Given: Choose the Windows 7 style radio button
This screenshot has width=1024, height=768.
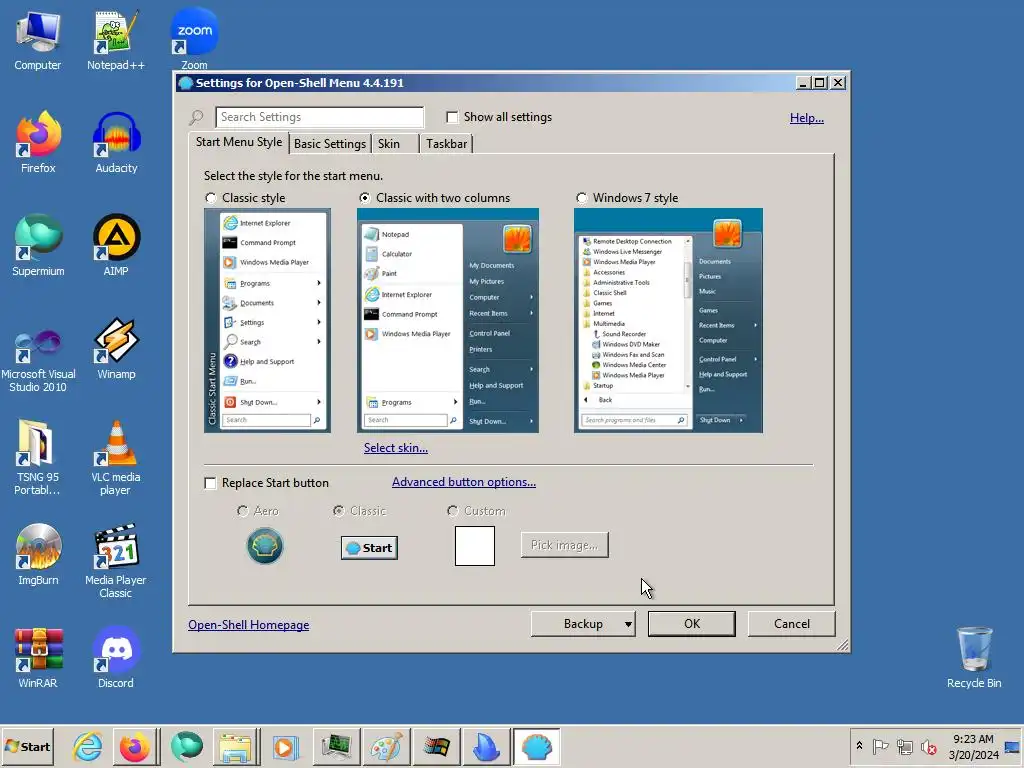Looking at the screenshot, I should click(x=582, y=198).
